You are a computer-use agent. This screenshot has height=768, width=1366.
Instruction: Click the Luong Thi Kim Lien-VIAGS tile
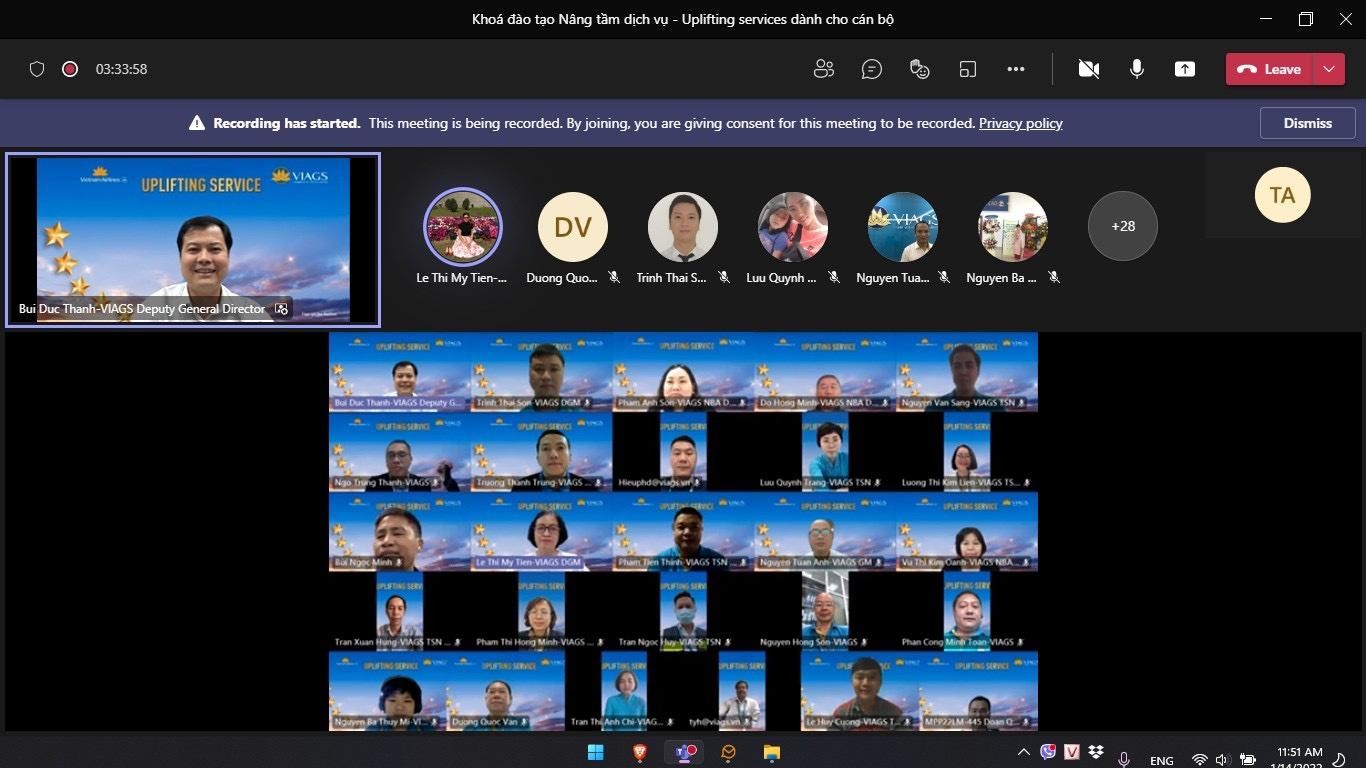(967, 452)
